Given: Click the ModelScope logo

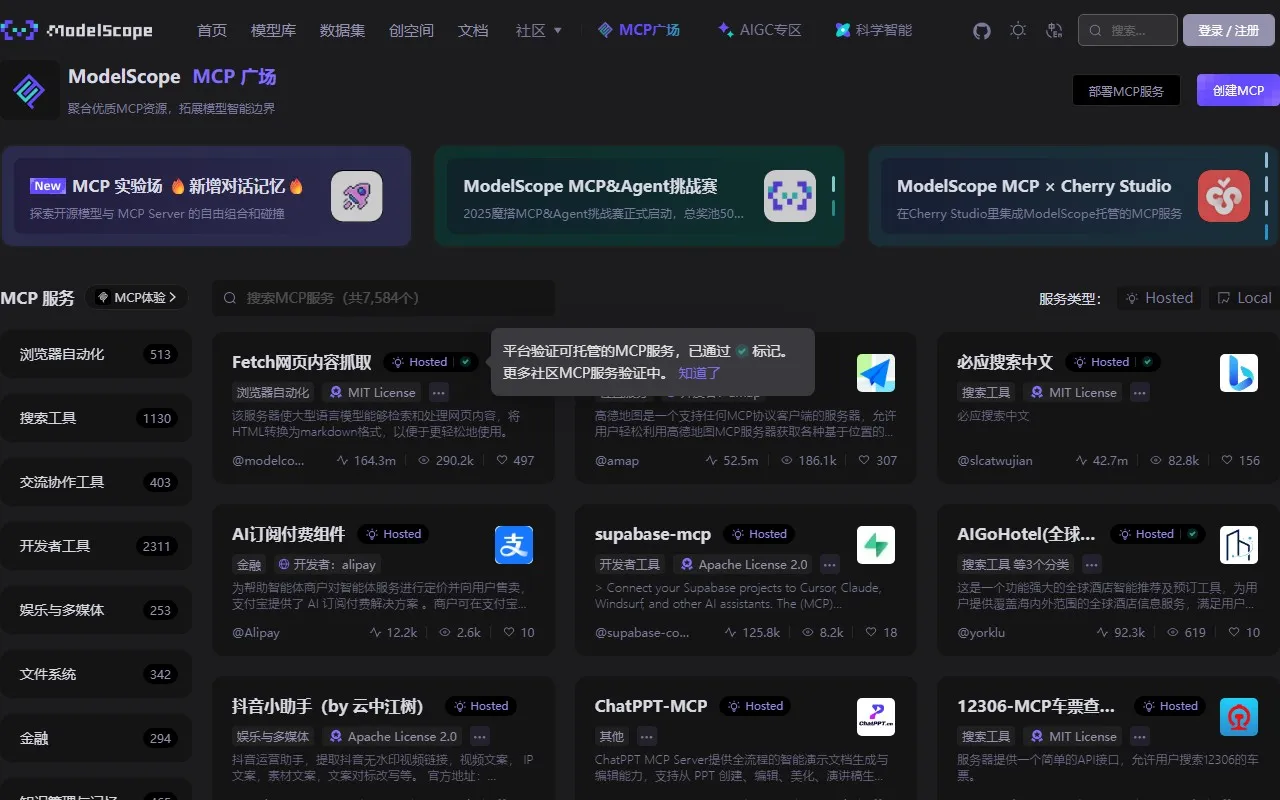Looking at the screenshot, I should [x=78, y=29].
